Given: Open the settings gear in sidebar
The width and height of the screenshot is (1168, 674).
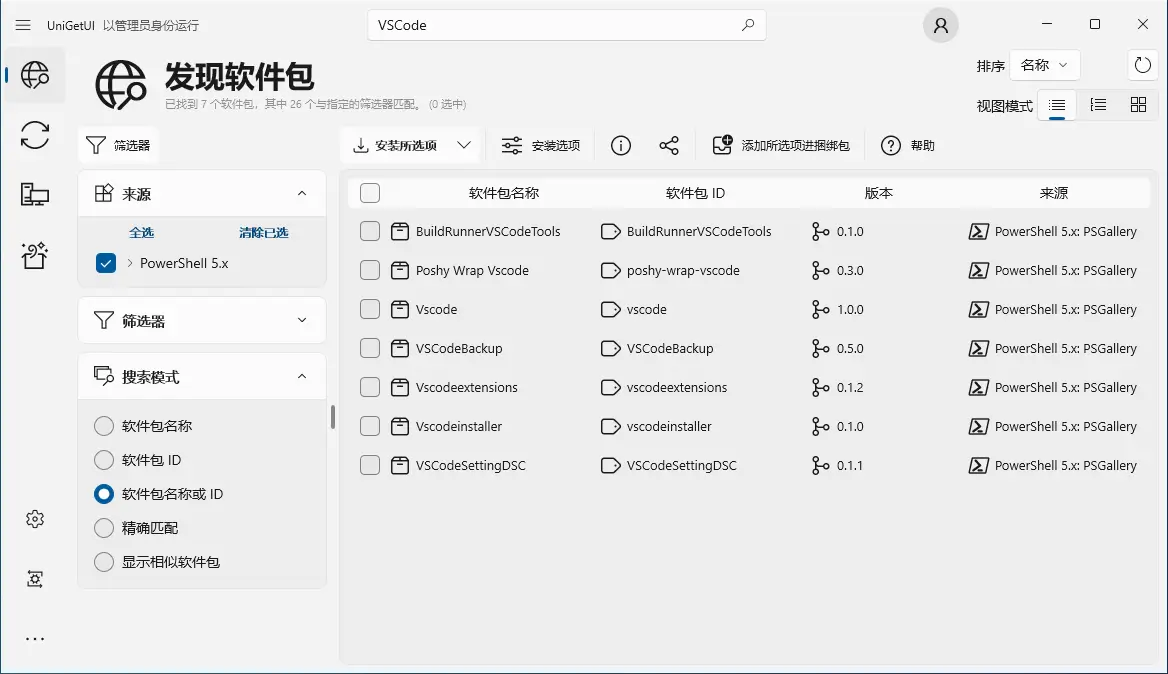Looking at the screenshot, I should pyautogui.click(x=35, y=519).
